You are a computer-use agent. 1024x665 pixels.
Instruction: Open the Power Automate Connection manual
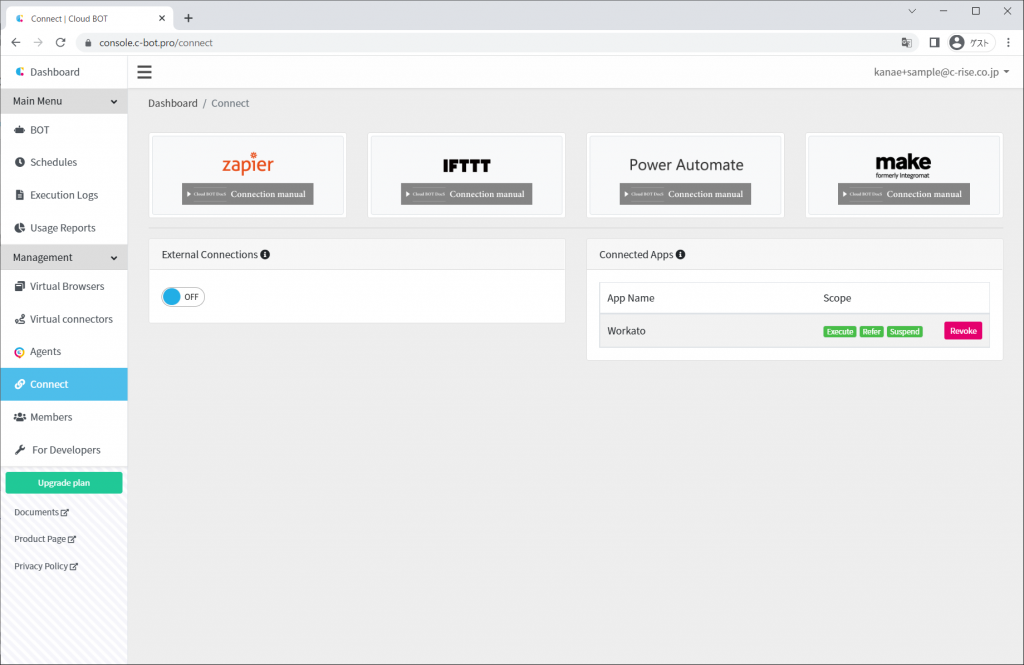685,194
